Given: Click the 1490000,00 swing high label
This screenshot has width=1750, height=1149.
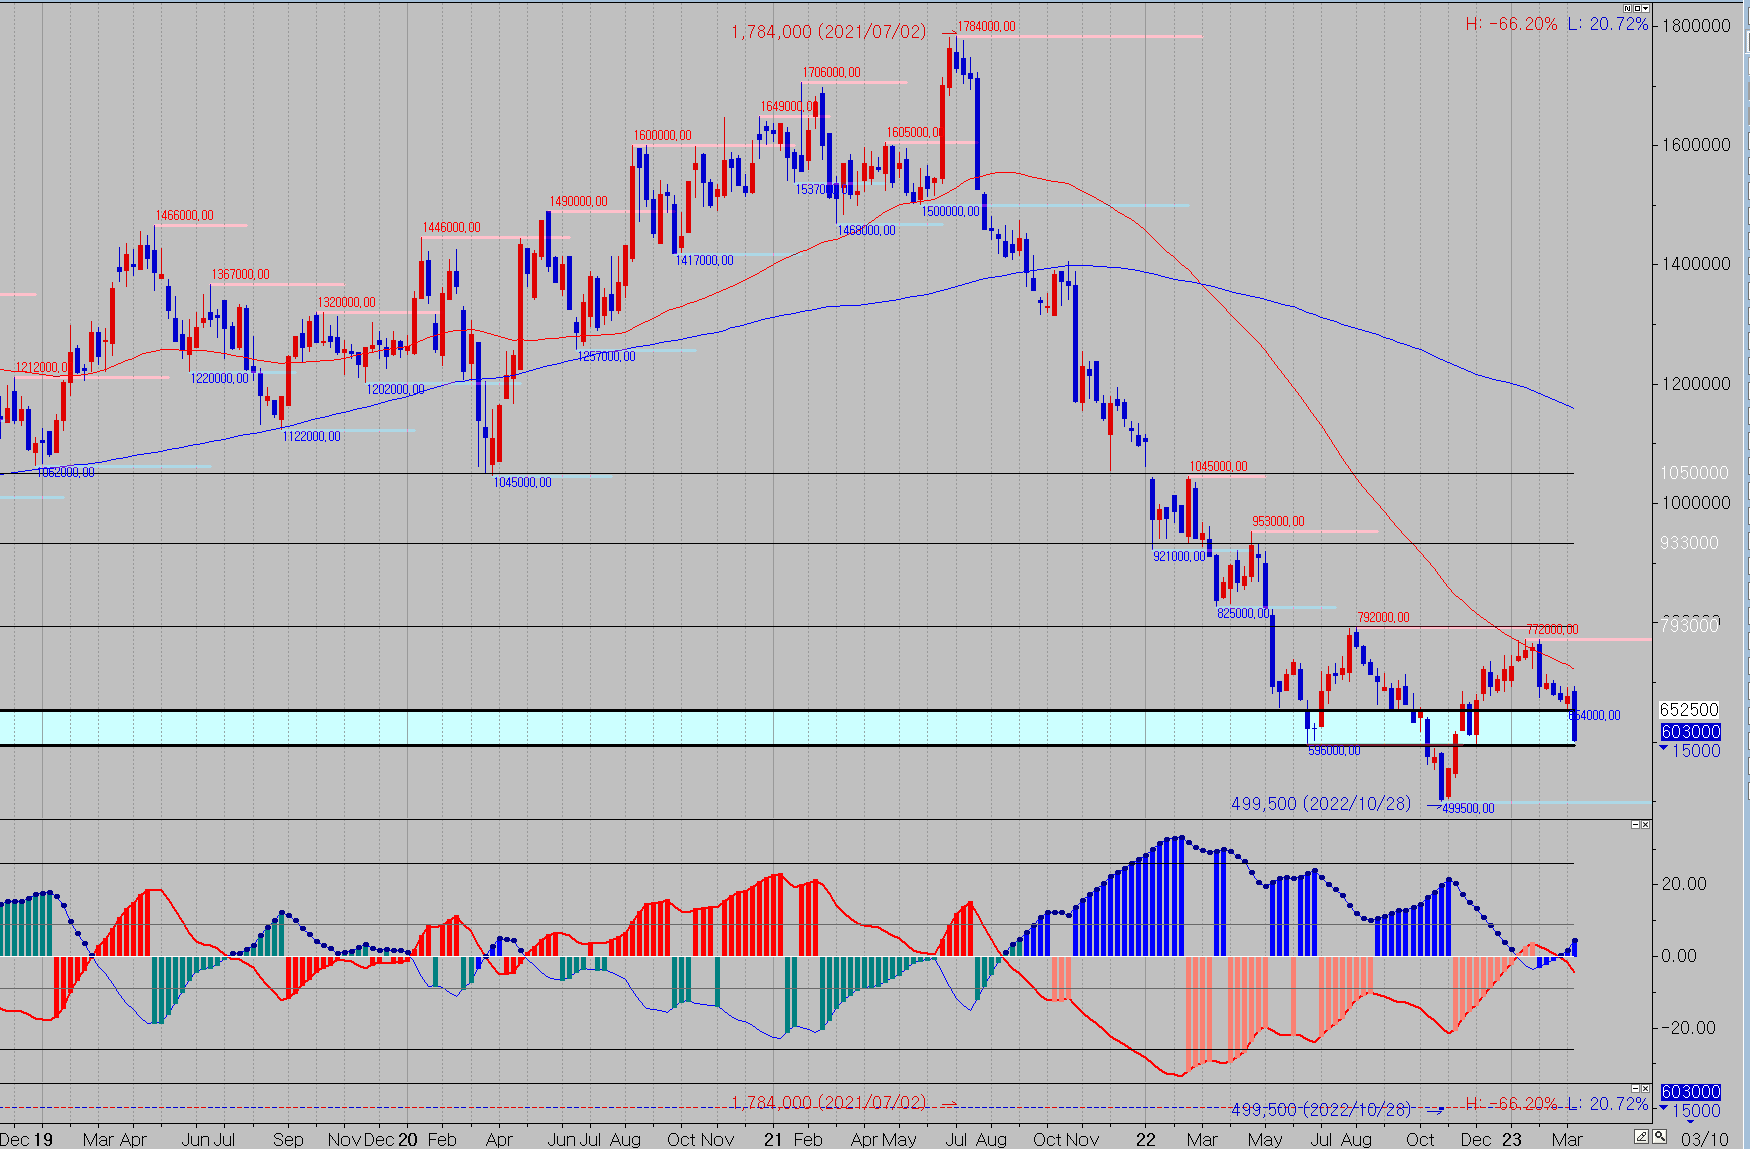Looking at the screenshot, I should 579,202.
